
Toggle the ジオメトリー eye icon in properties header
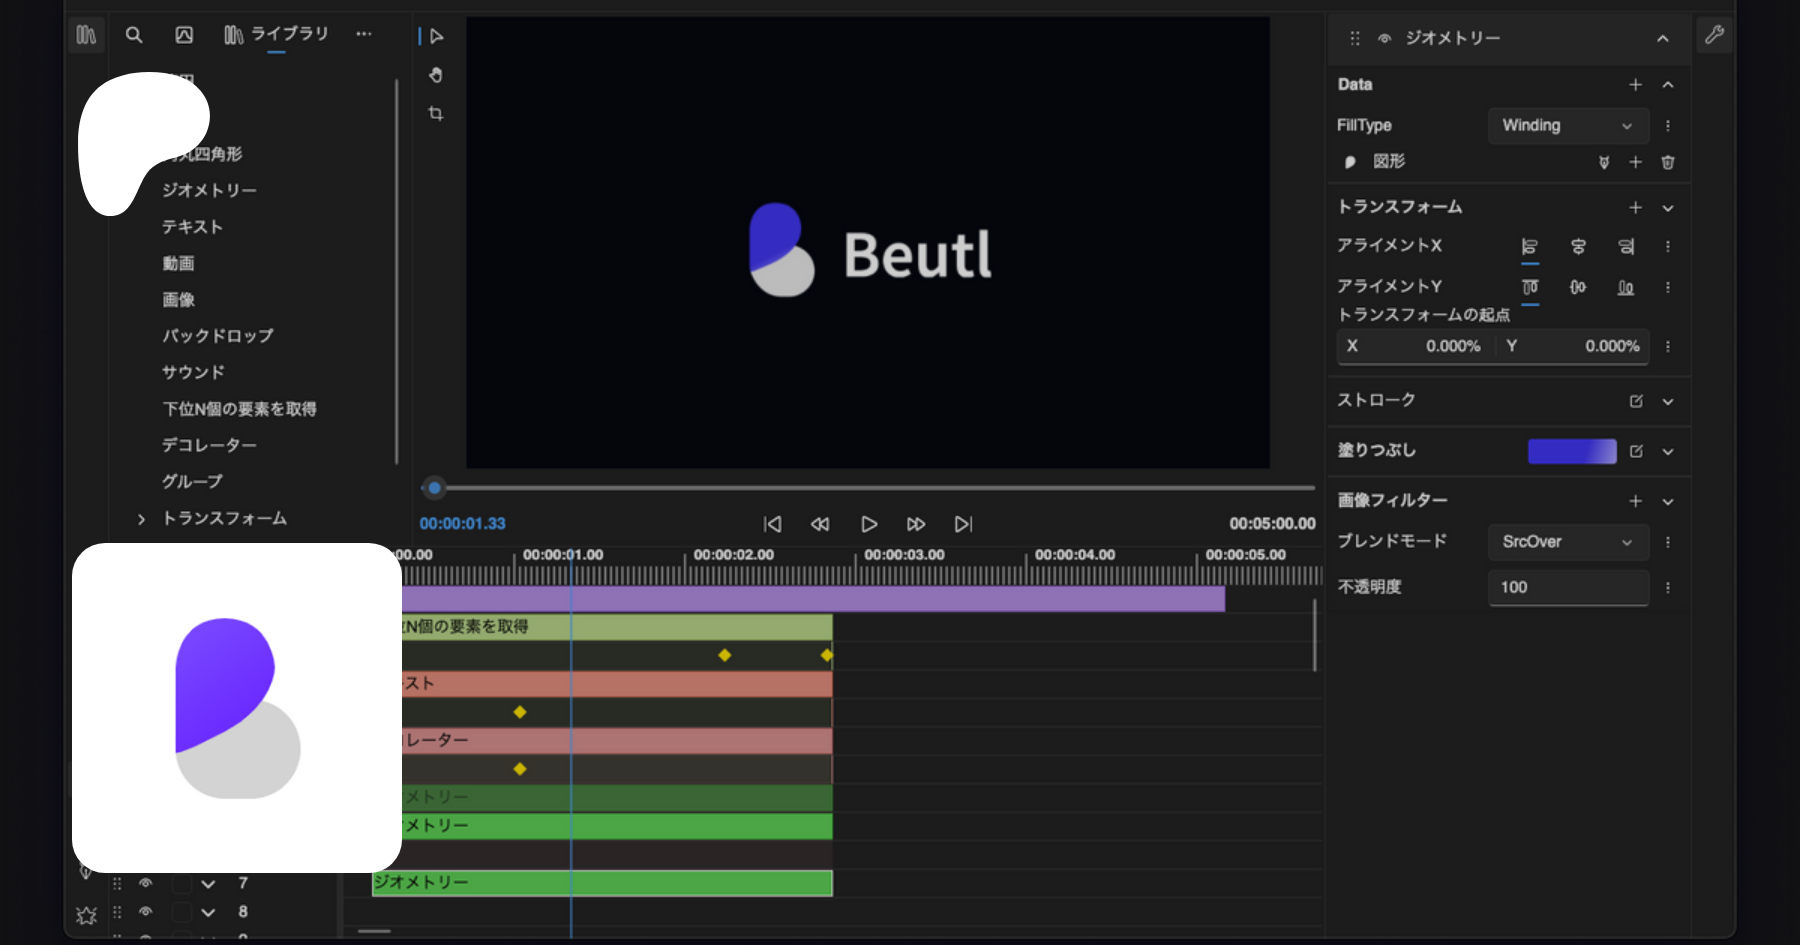coord(1384,38)
